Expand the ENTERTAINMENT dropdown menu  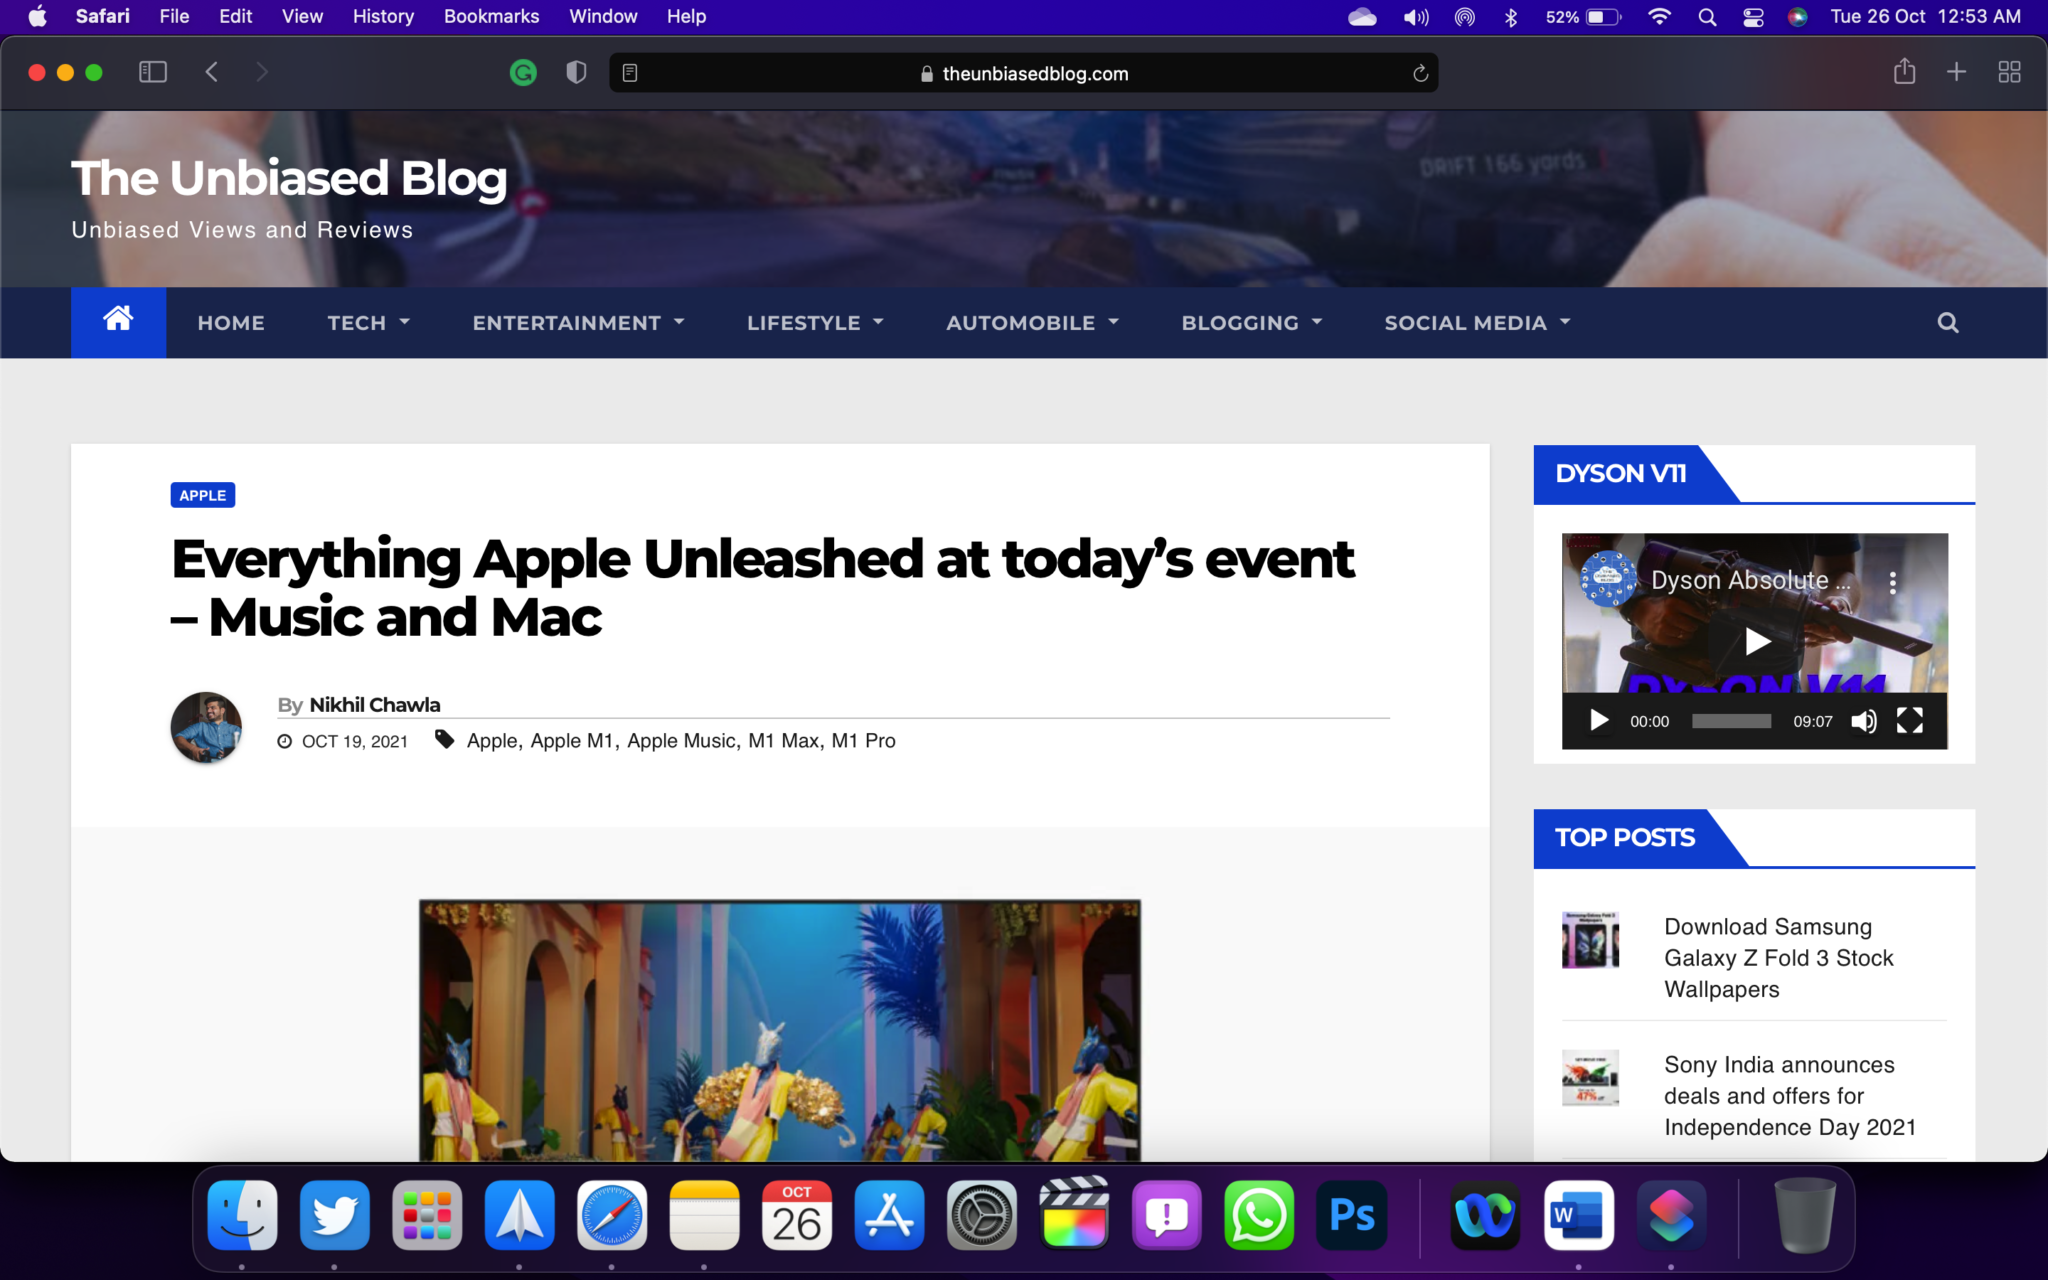click(x=578, y=323)
